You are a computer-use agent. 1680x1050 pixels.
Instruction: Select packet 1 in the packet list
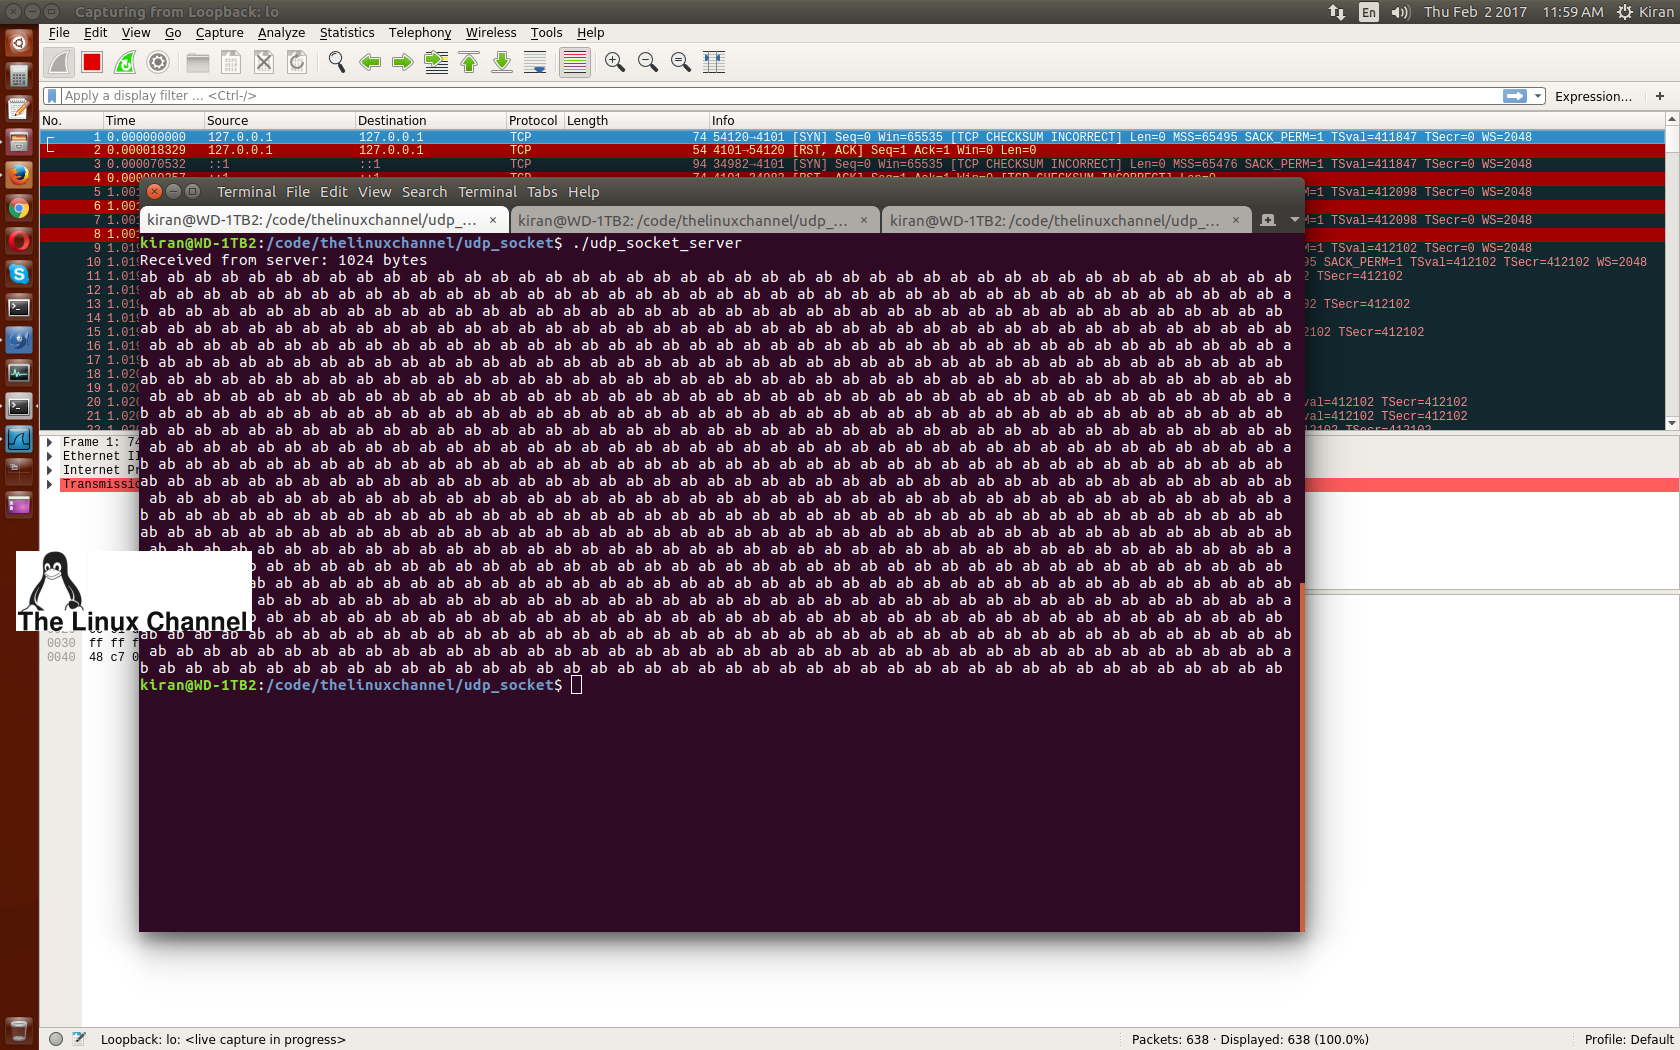point(852,137)
